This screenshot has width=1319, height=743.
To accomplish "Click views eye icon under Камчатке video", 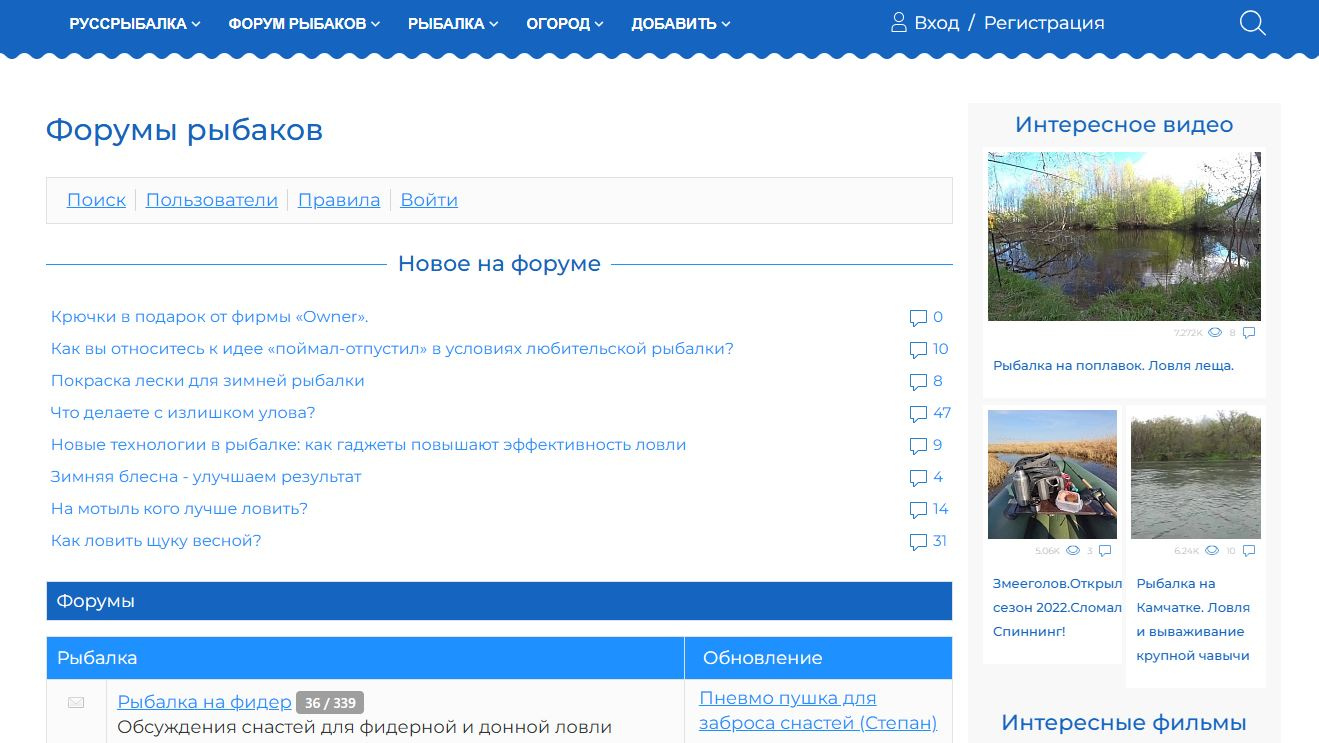I will pos(1212,550).
